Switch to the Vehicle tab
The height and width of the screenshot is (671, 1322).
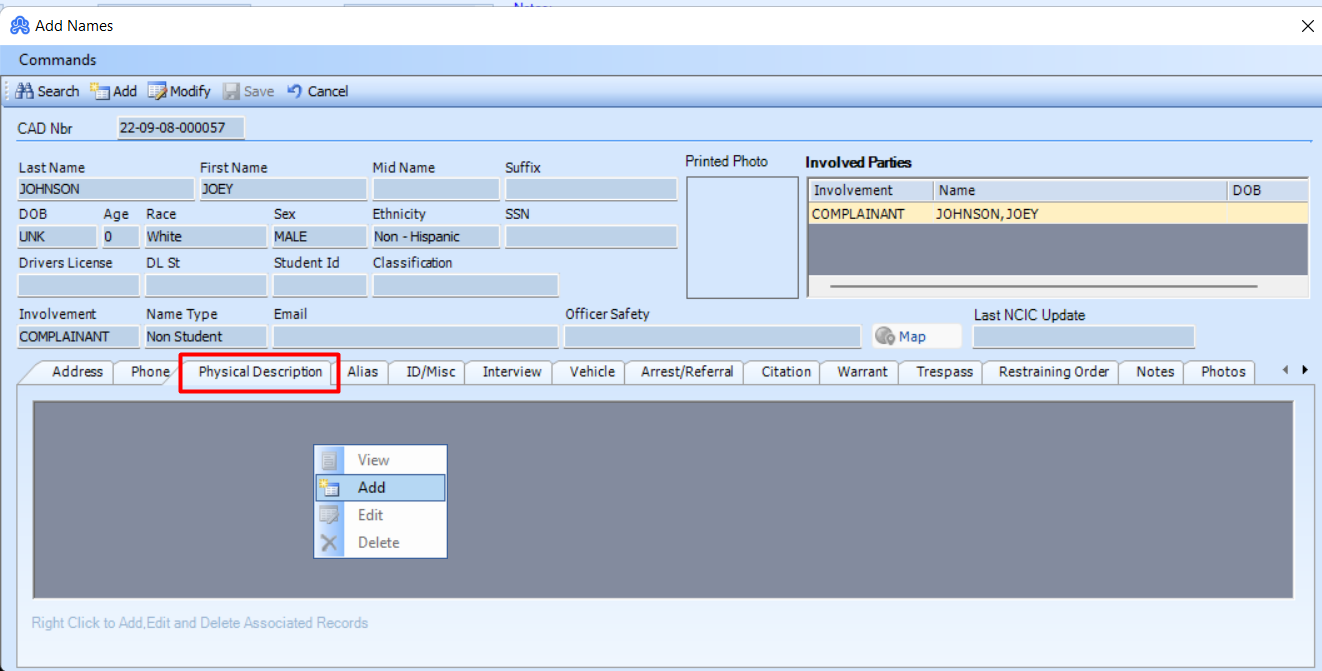[588, 371]
